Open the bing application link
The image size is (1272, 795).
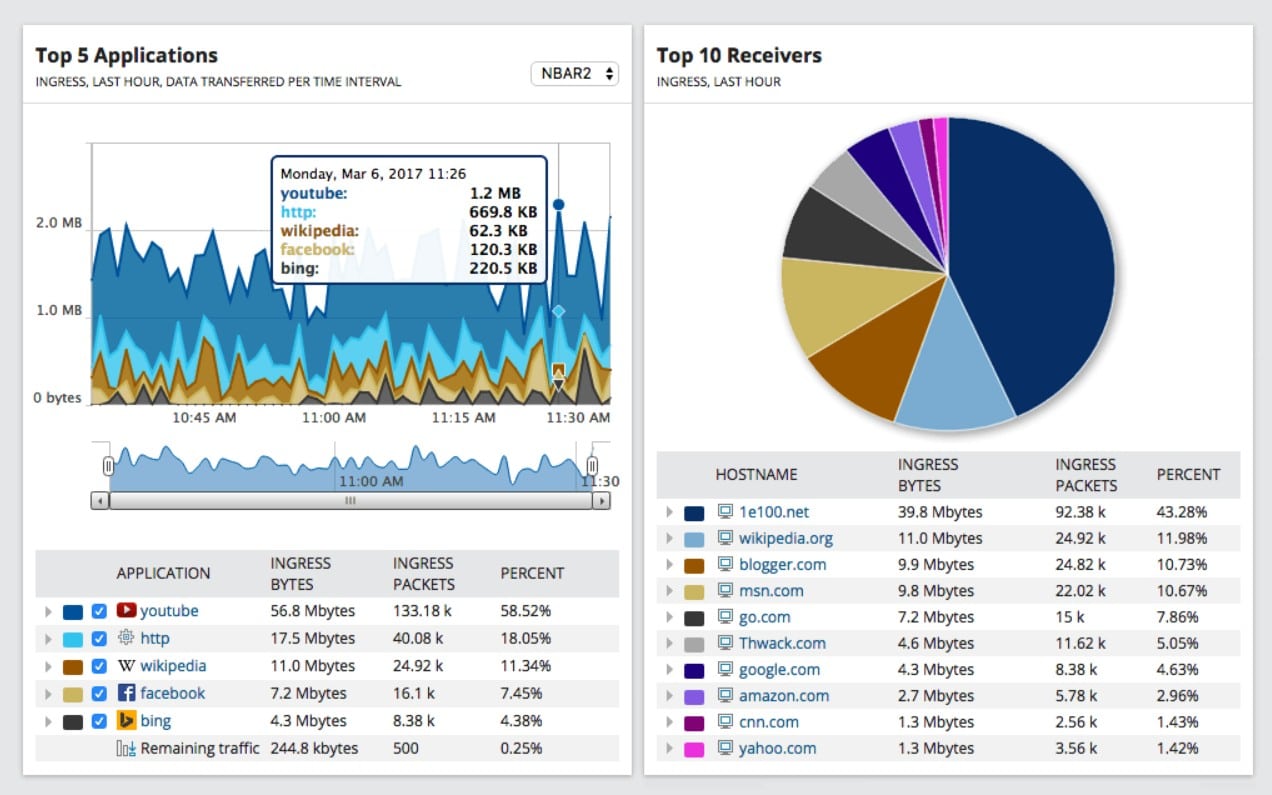(x=155, y=720)
